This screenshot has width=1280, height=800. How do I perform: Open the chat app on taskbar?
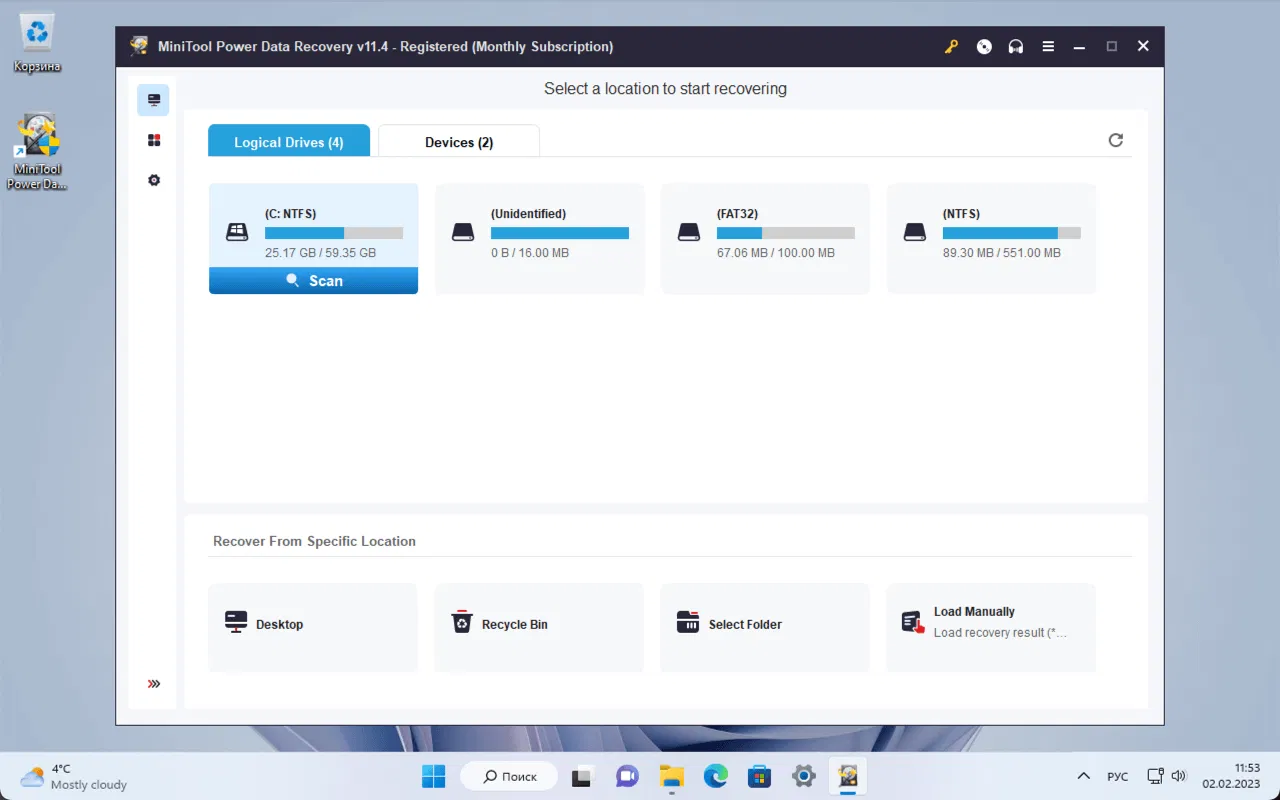pos(627,776)
